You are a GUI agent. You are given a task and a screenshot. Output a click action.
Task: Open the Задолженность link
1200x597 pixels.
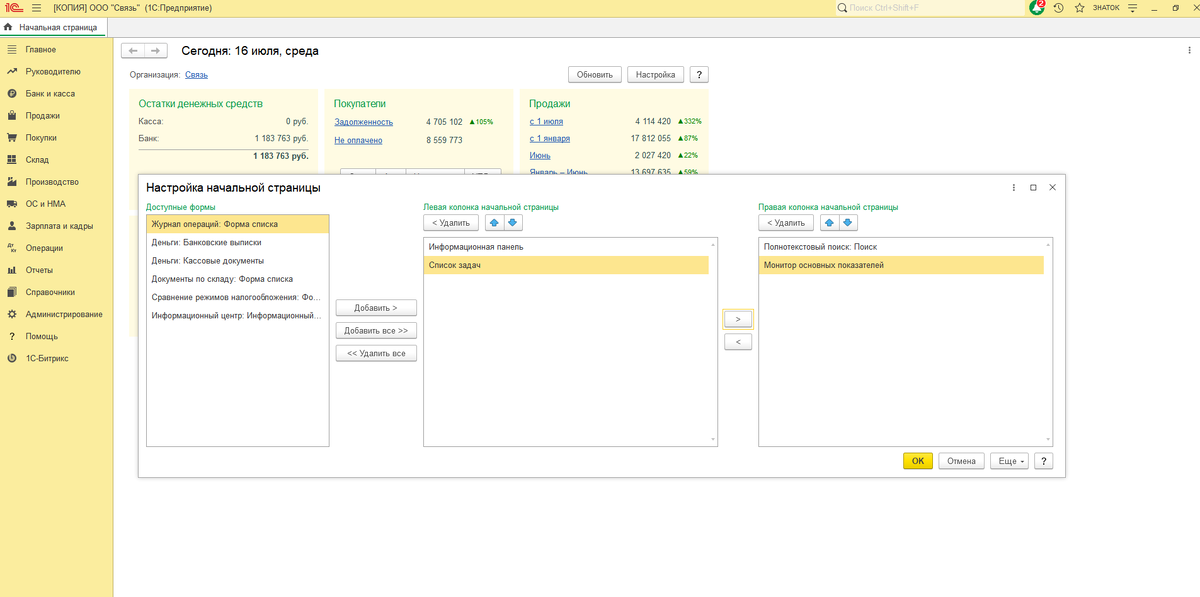(x=364, y=122)
